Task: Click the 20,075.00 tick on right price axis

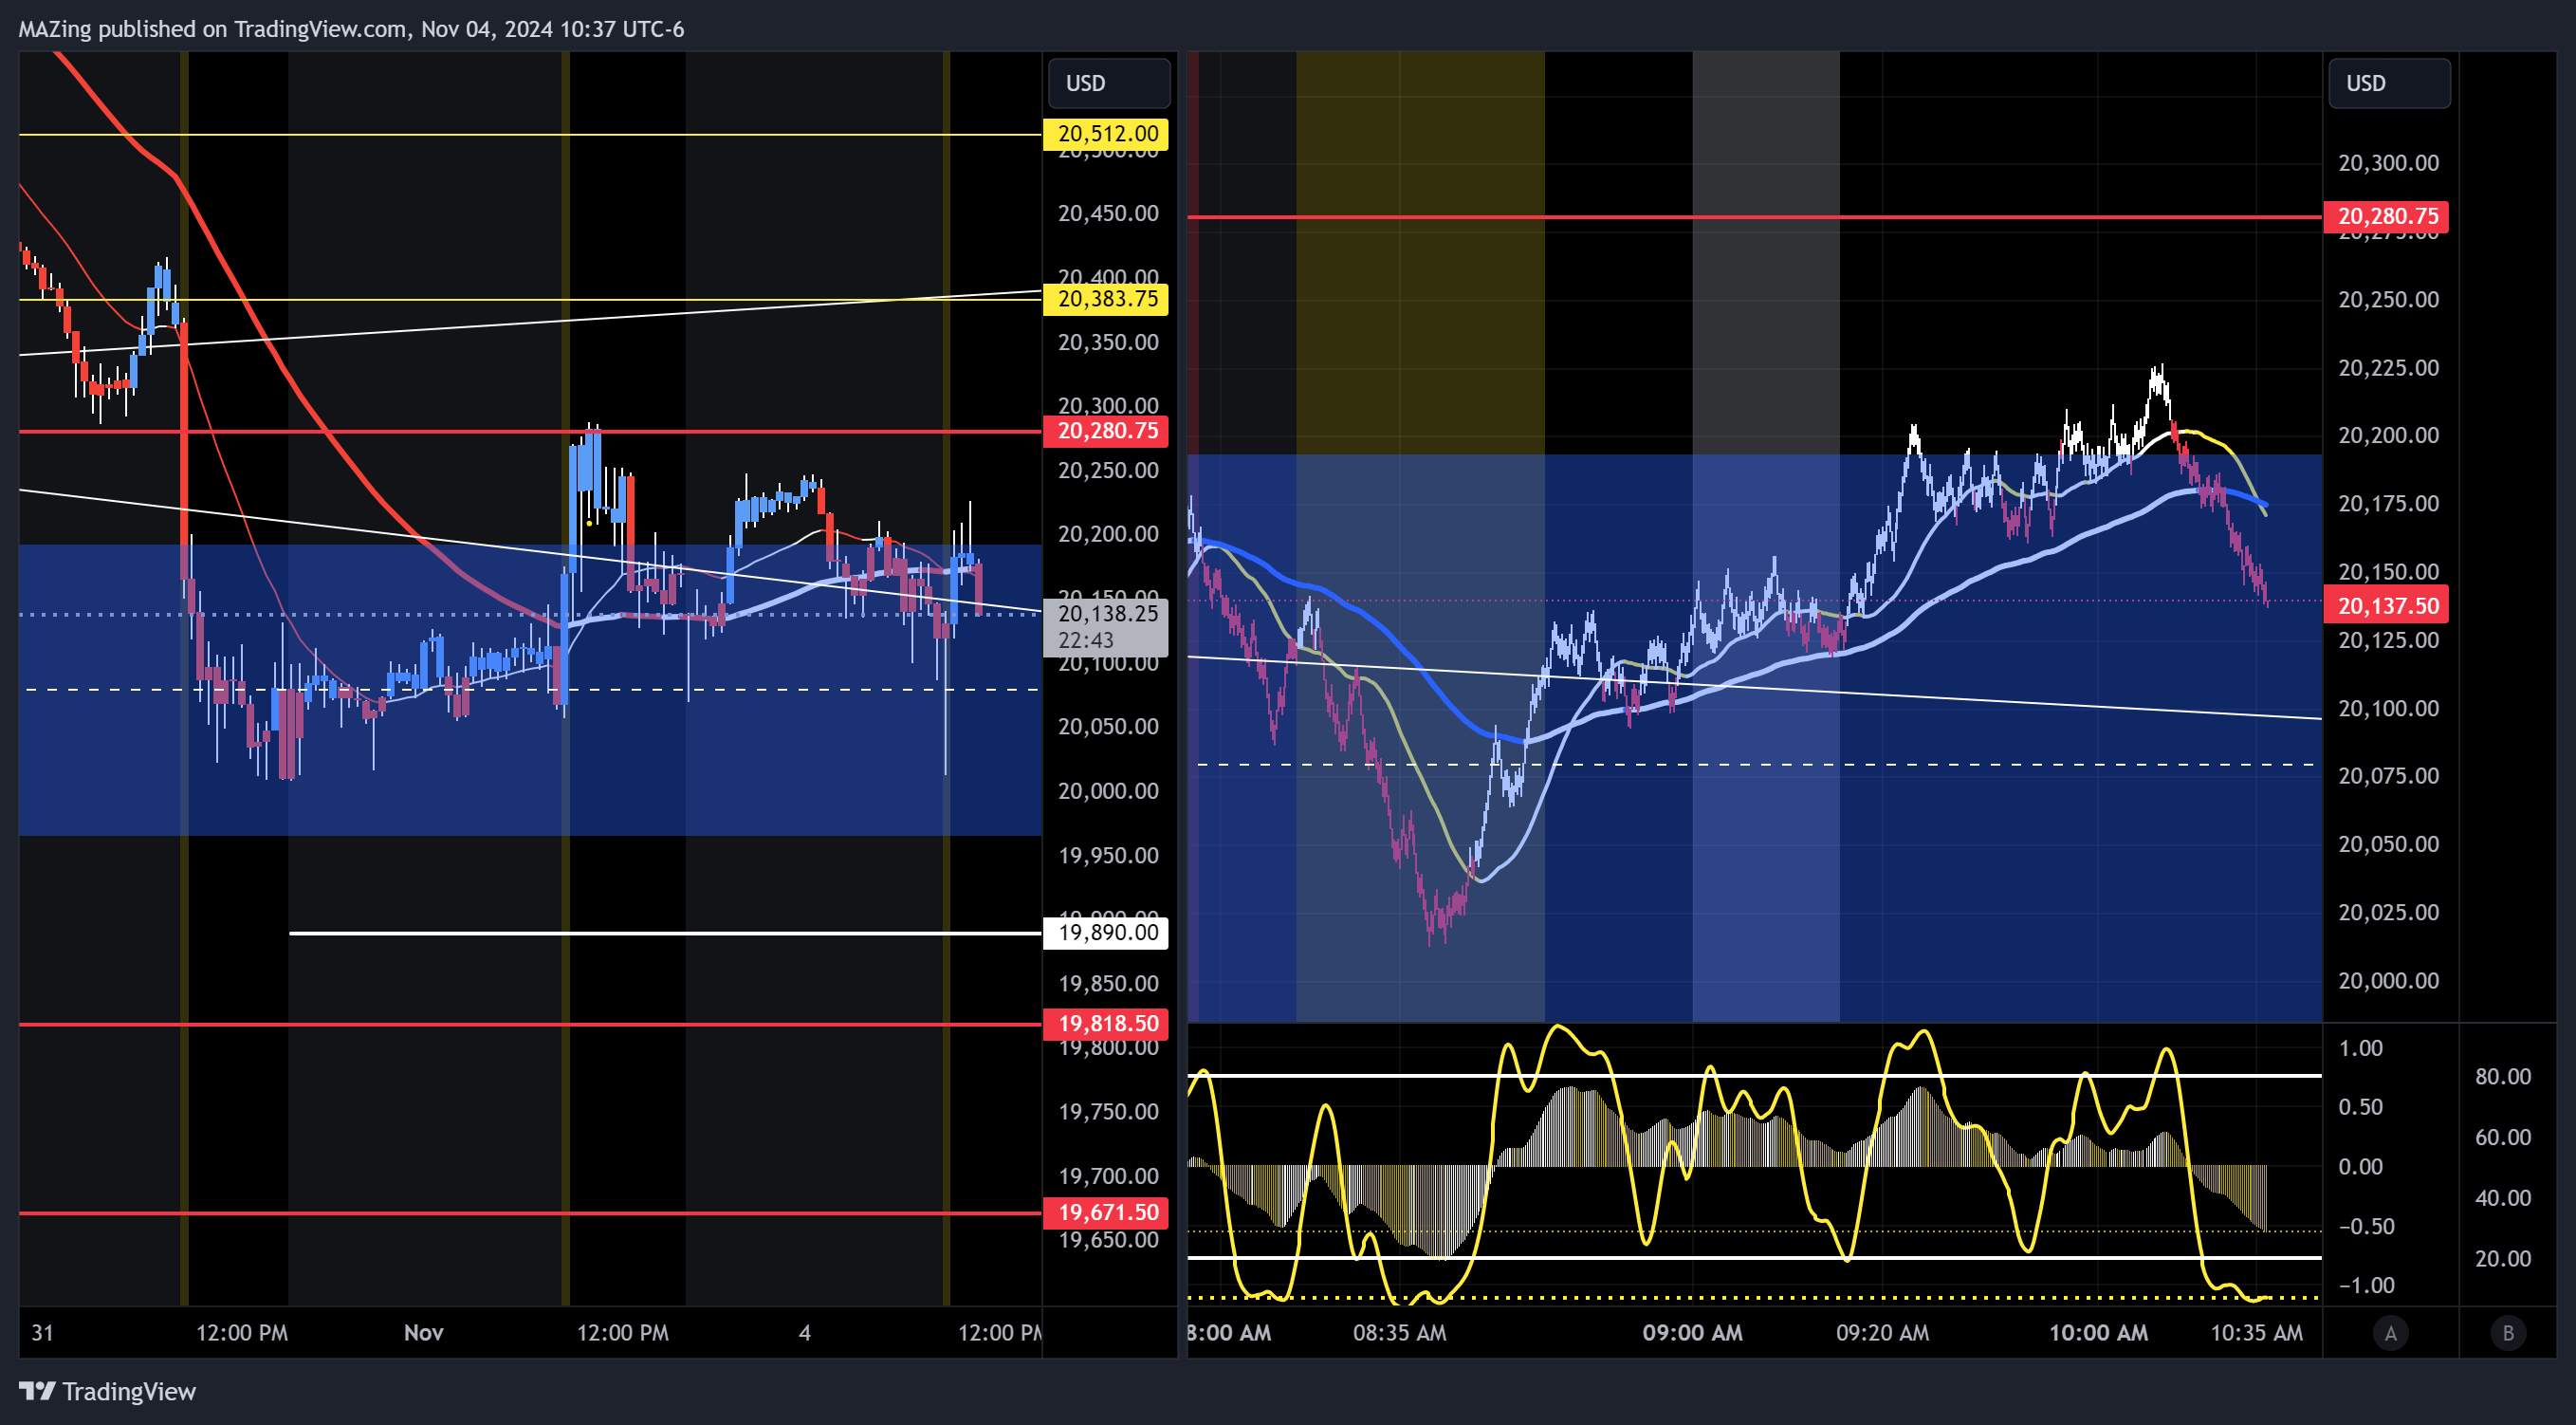Action: click(2388, 776)
